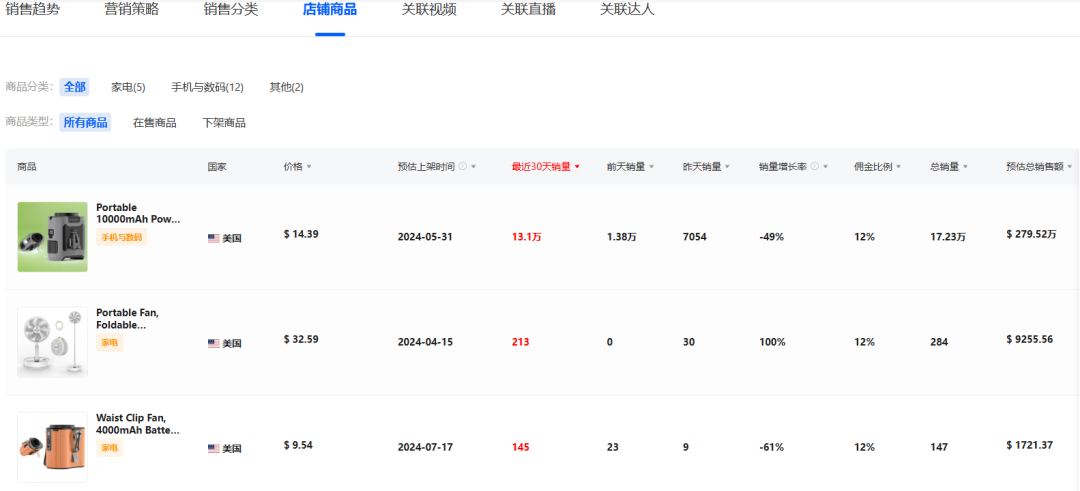Image resolution: width=1080 pixels, height=491 pixels.
Task: Click US flag in the Portable Fan row
Action: coord(214,344)
